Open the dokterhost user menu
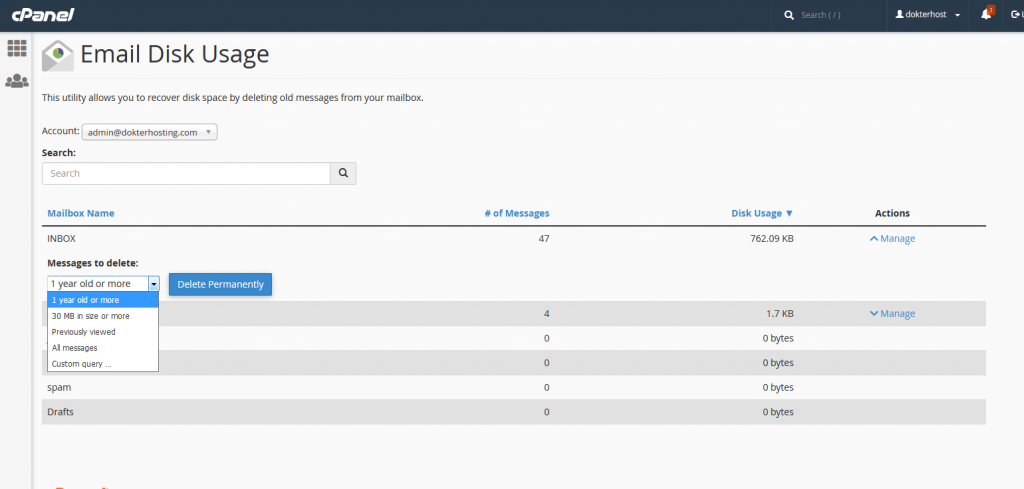The image size is (1024, 489). (x=929, y=15)
